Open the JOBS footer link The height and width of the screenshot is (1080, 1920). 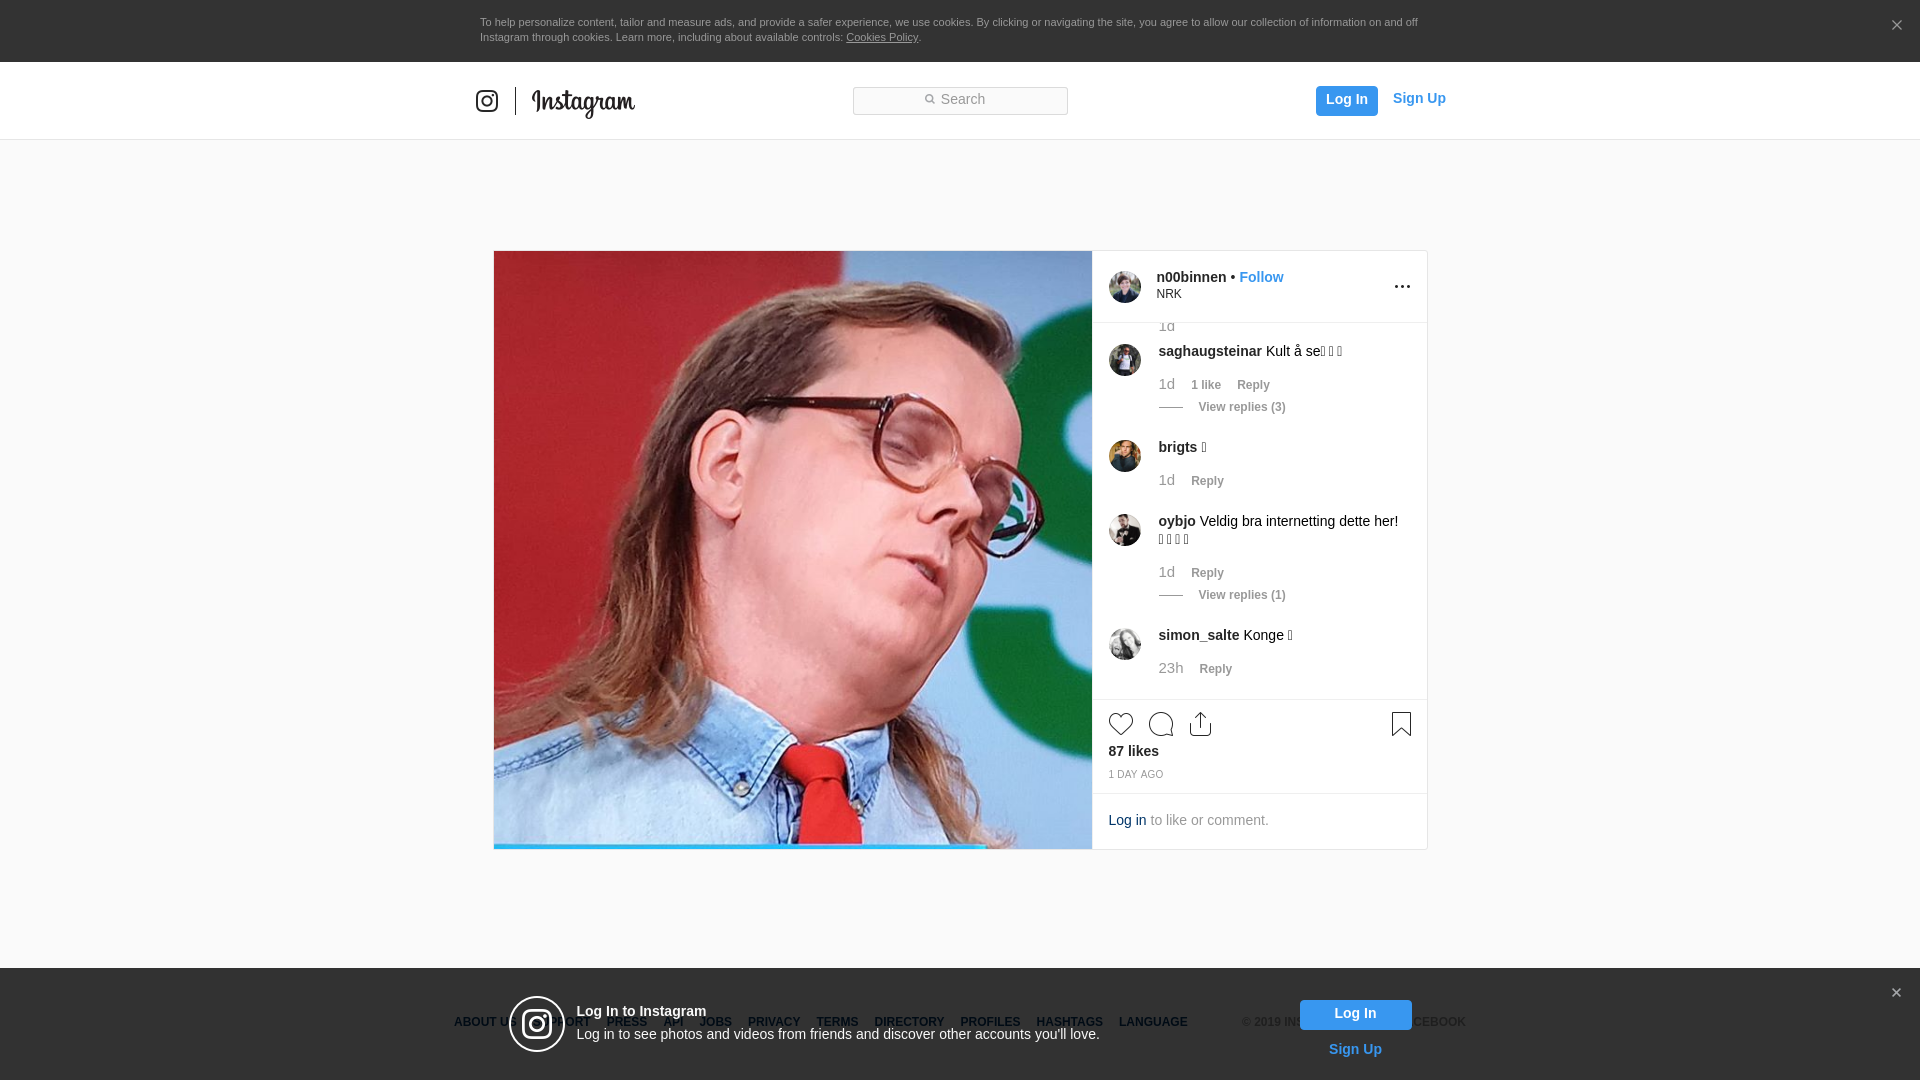[716, 1022]
